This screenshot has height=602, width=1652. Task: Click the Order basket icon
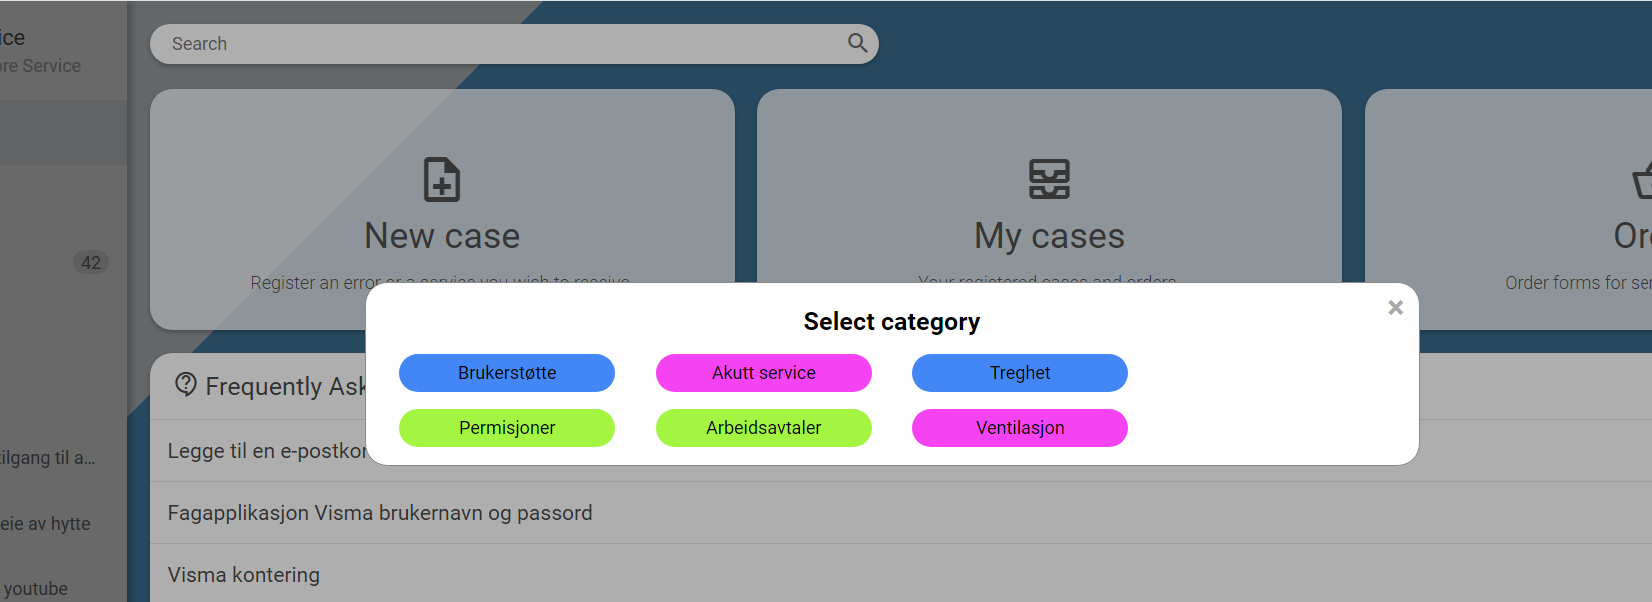pyautogui.click(x=1642, y=180)
